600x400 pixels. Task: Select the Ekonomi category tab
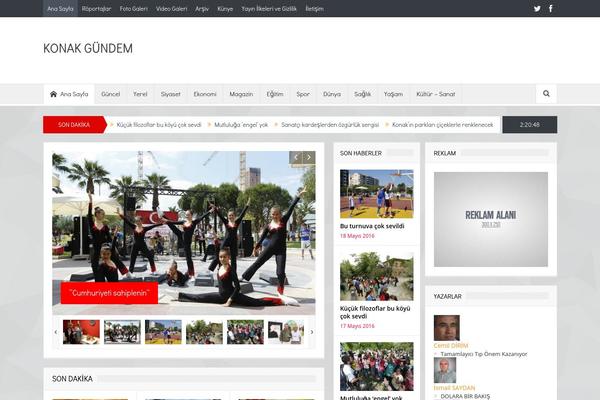[x=205, y=94]
